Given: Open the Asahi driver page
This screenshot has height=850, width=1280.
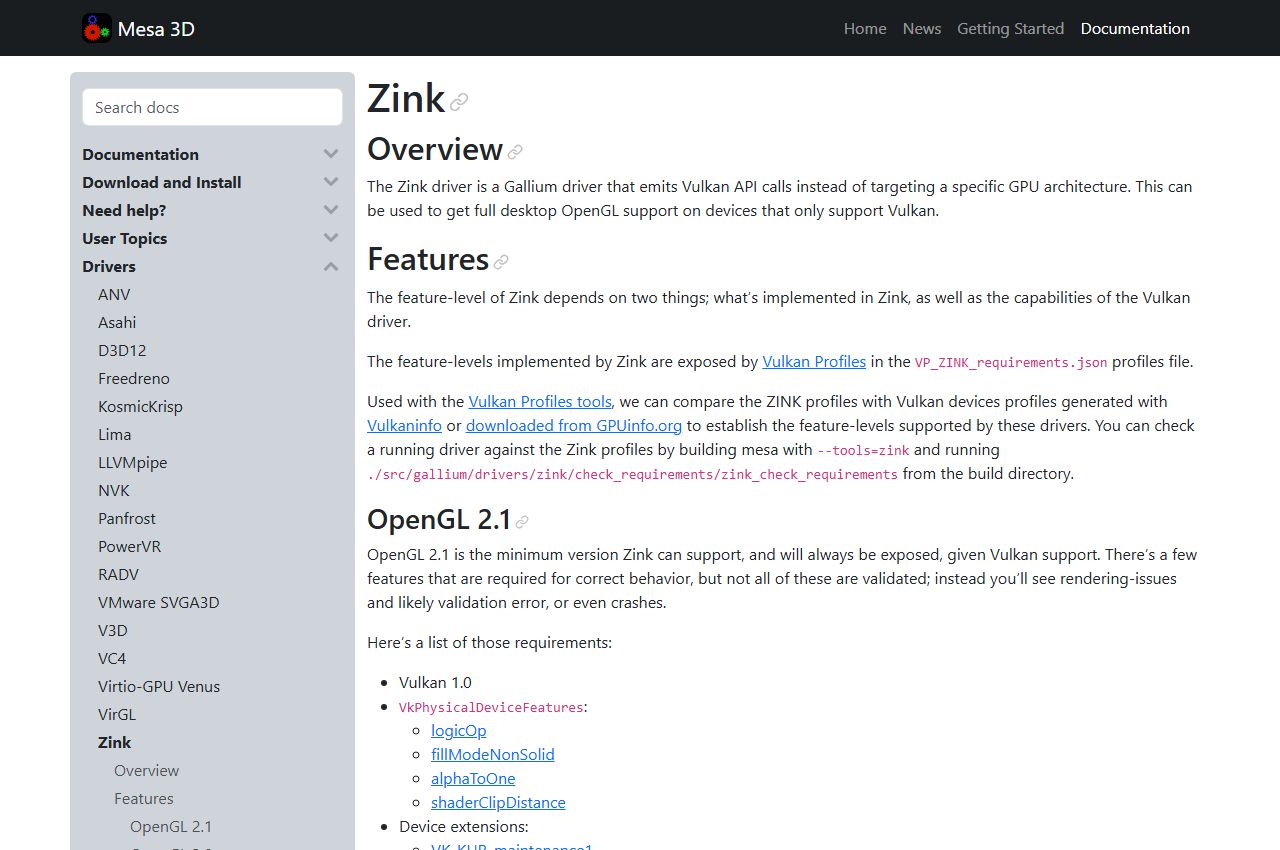Looking at the screenshot, I should tap(117, 322).
